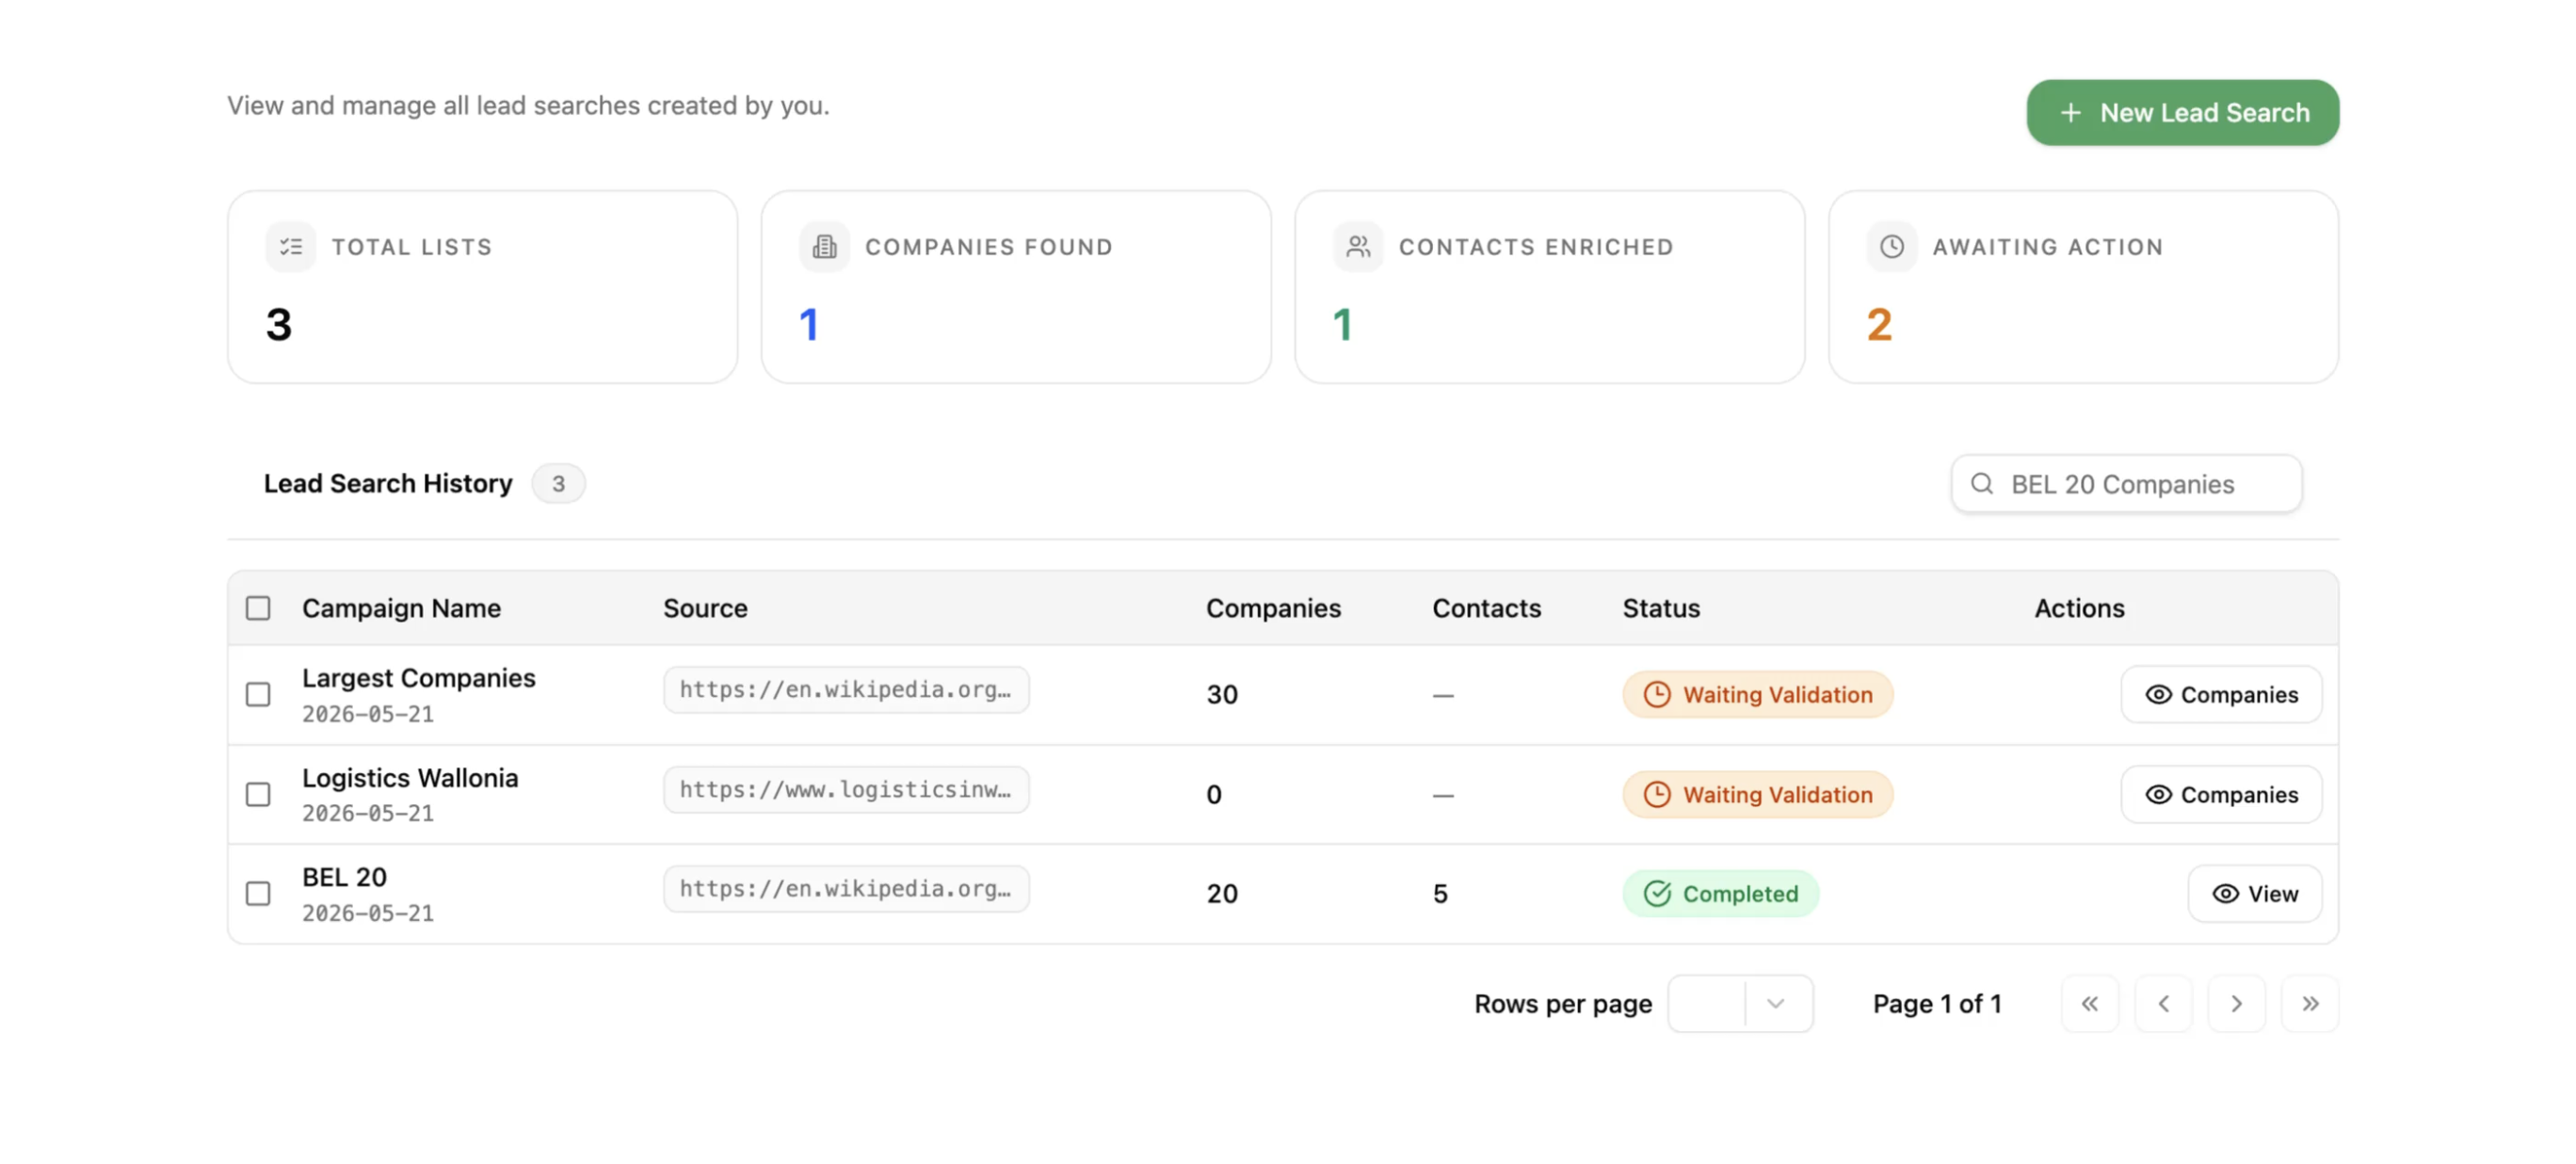Click the Status column header
2576x1164 pixels.
1661,608
